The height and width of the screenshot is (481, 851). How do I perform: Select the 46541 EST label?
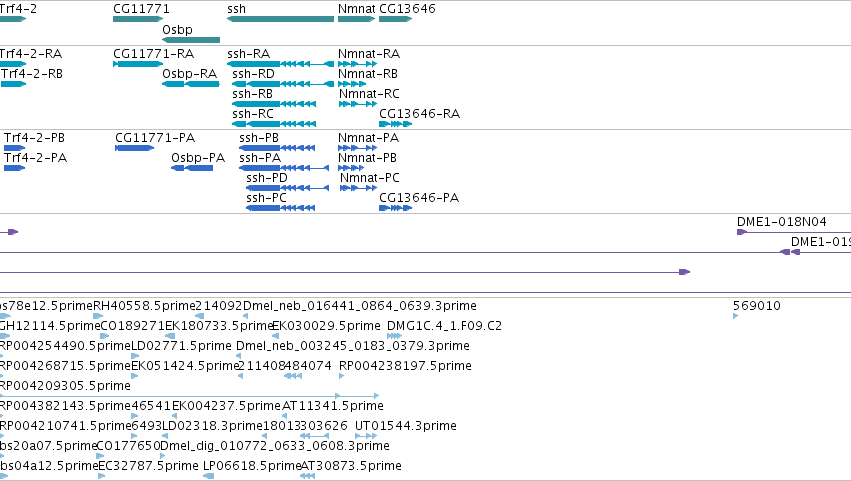pos(151,407)
